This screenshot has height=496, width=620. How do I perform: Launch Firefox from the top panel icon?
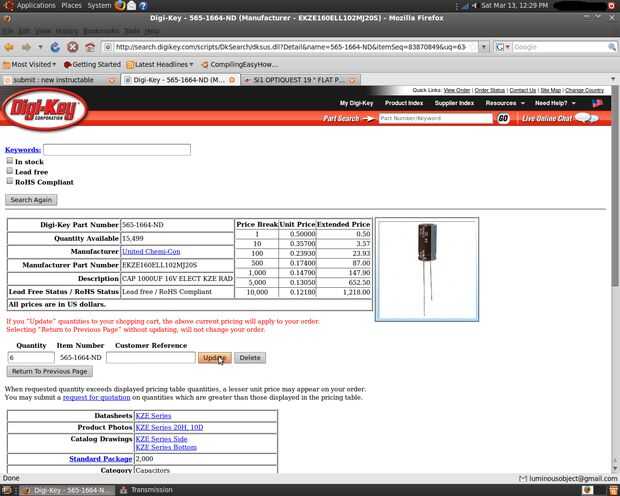(x=120, y=5)
